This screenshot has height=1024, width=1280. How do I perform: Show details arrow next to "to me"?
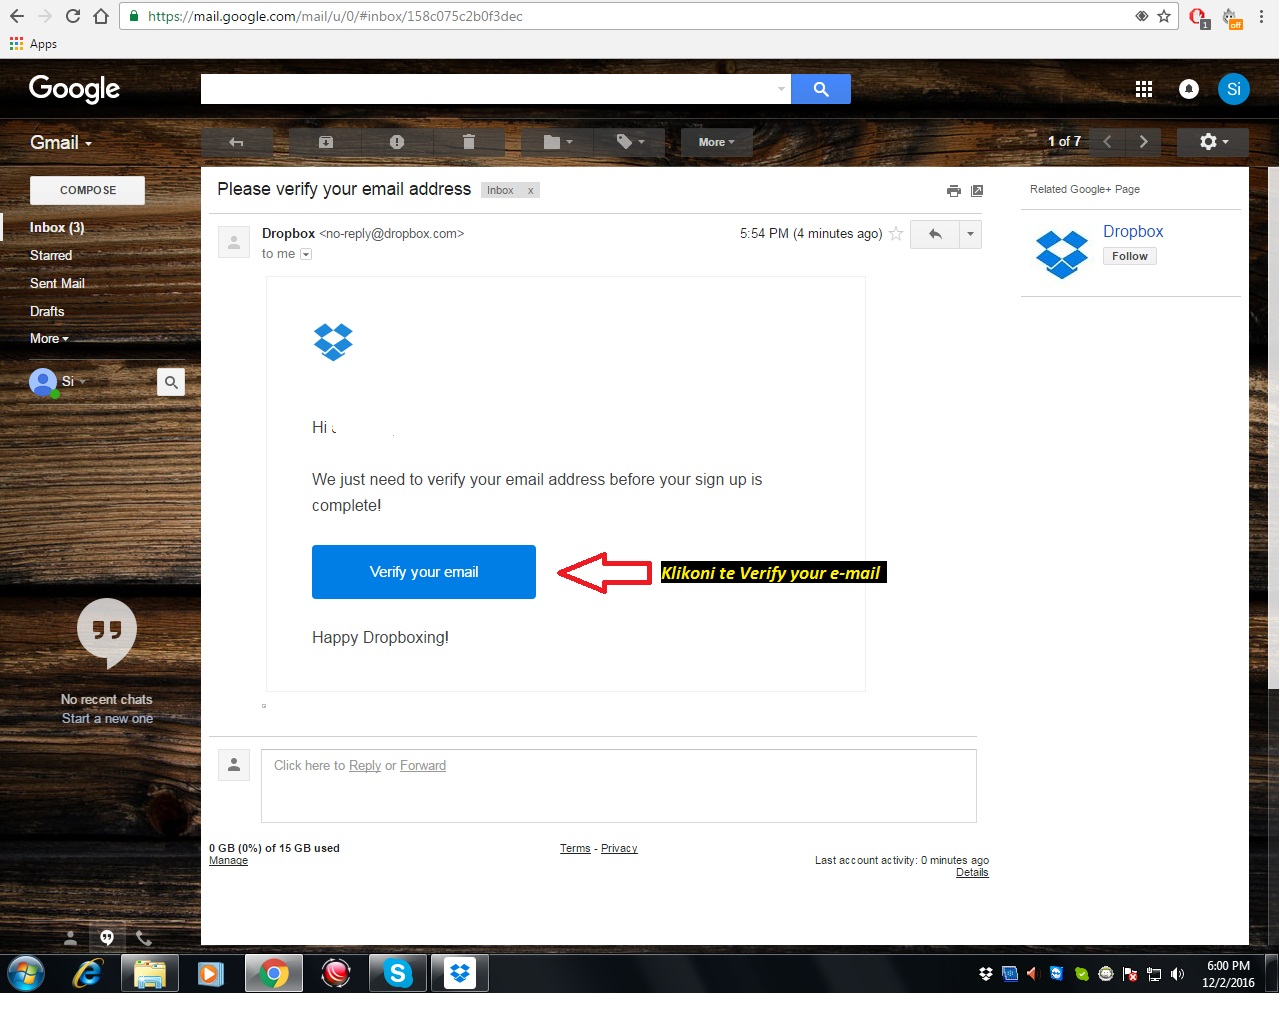(x=306, y=254)
